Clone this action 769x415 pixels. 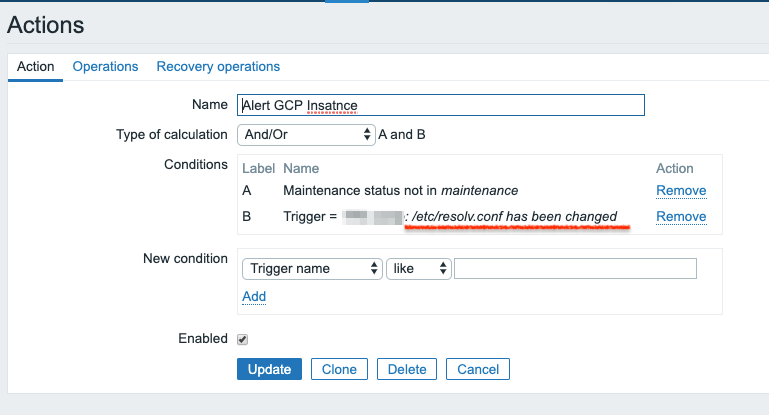[339, 369]
